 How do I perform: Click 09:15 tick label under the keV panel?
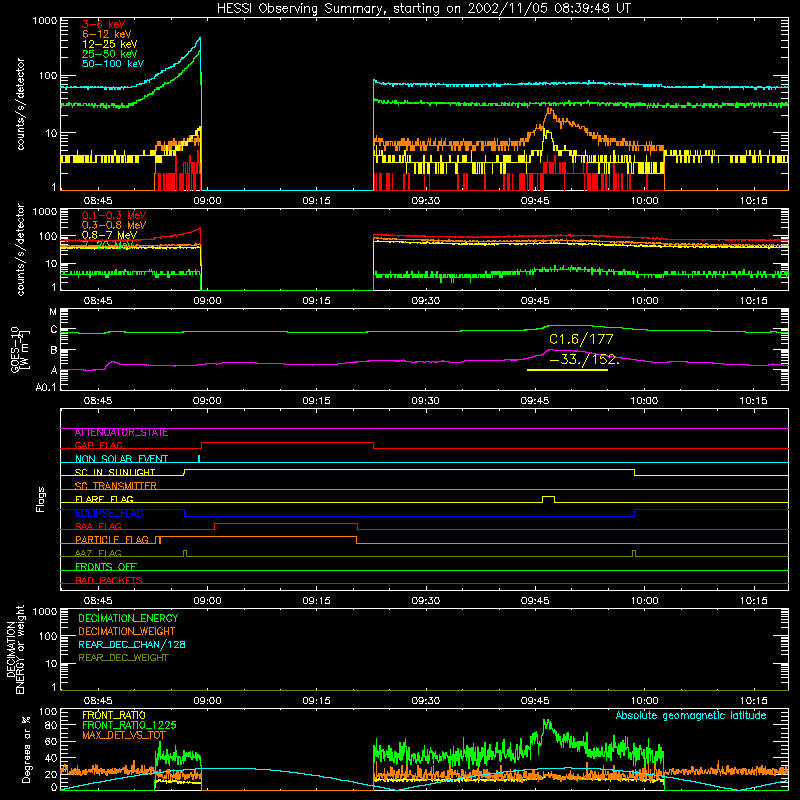click(316, 201)
